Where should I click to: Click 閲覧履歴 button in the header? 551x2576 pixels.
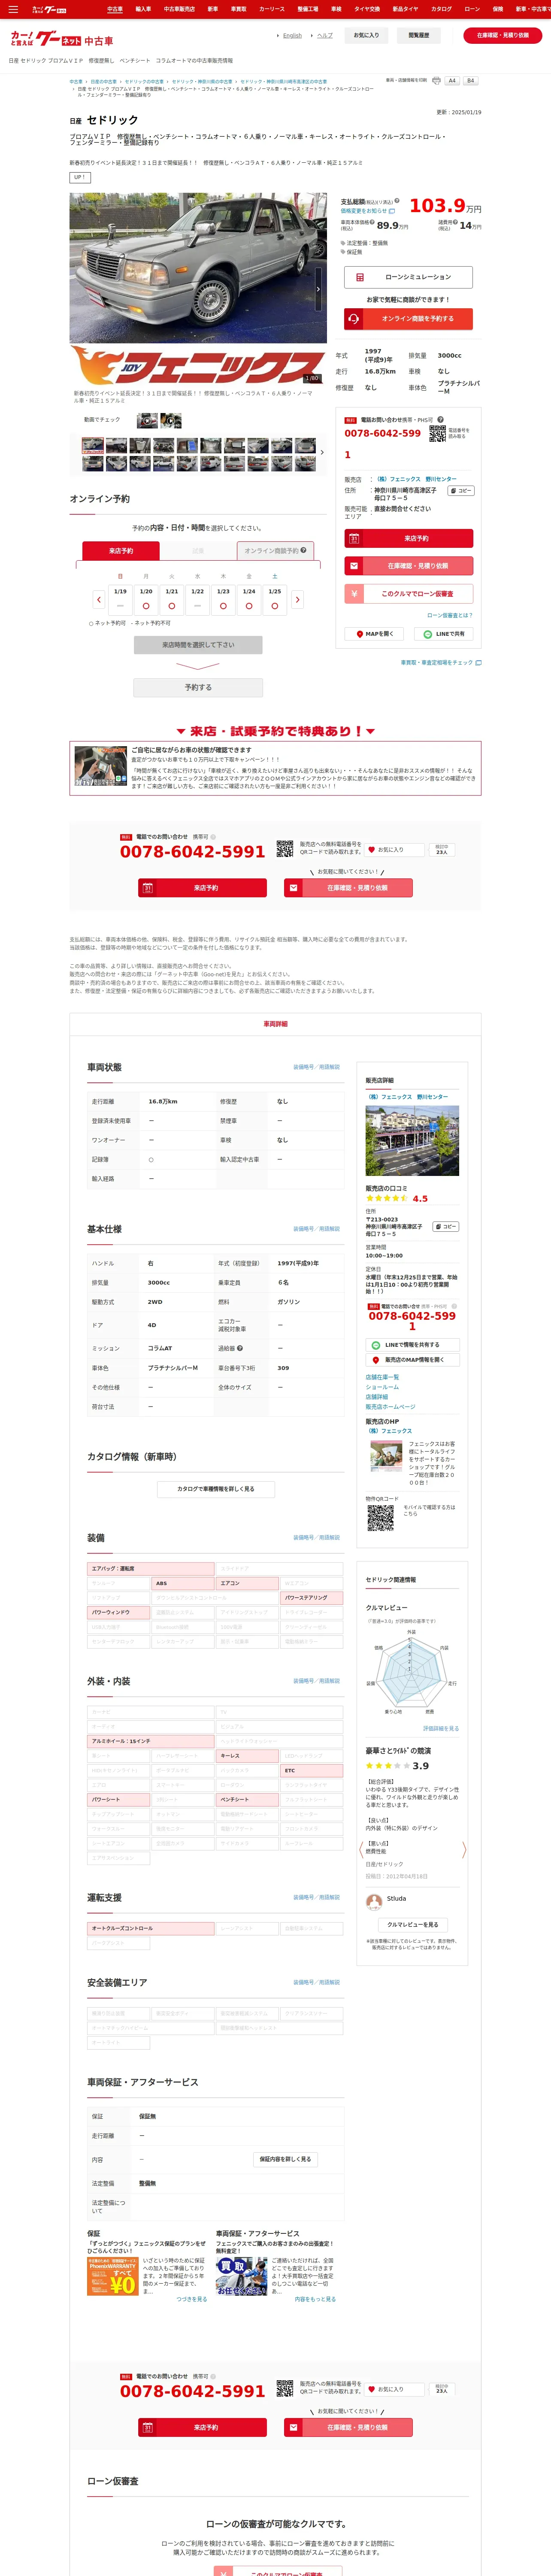[x=419, y=35]
